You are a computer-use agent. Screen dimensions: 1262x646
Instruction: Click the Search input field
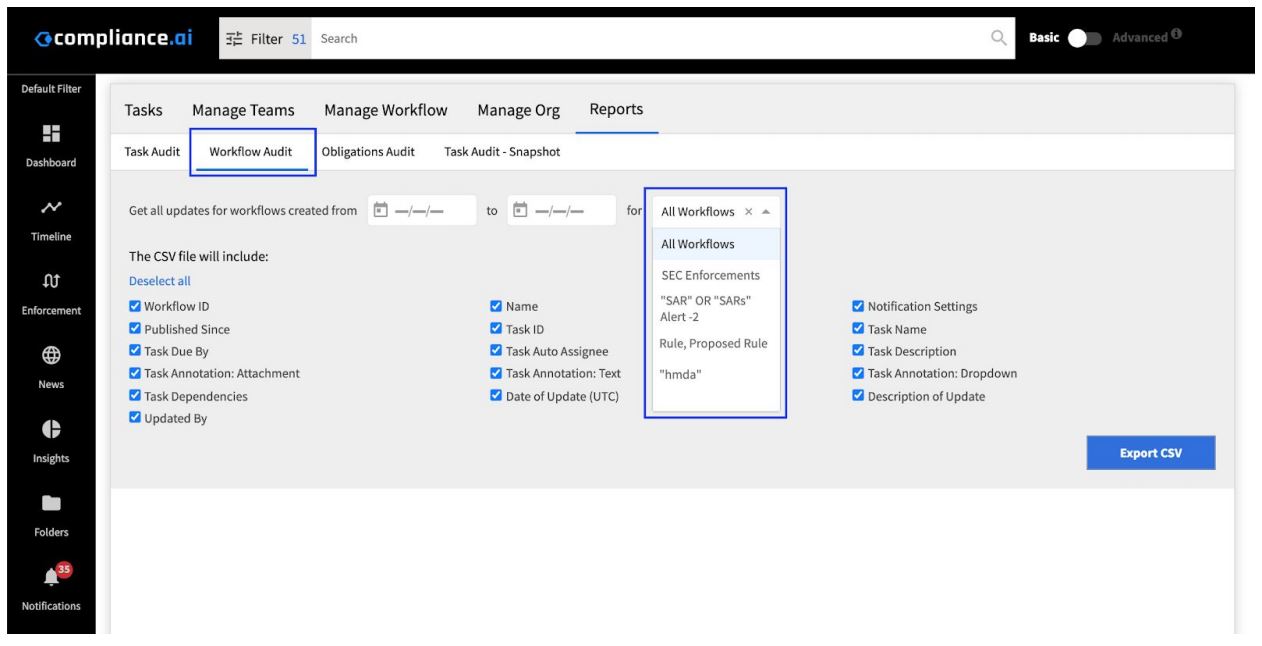pyautogui.click(x=650, y=38)
